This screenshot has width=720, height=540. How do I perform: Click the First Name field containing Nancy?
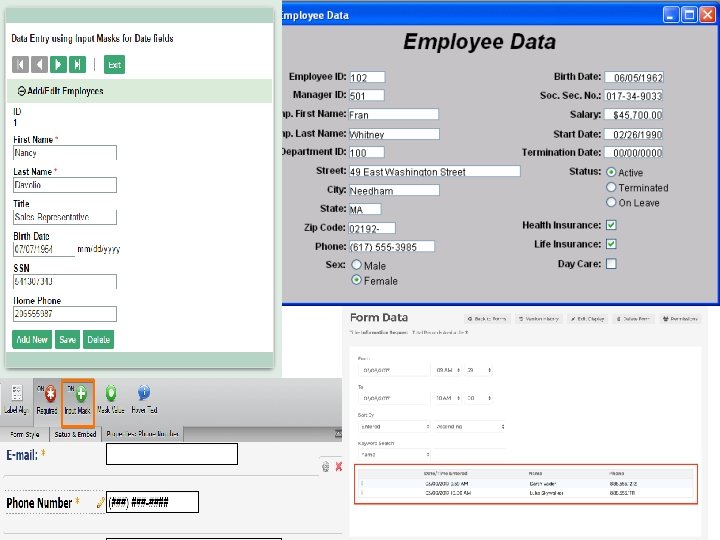coord(65,153)
